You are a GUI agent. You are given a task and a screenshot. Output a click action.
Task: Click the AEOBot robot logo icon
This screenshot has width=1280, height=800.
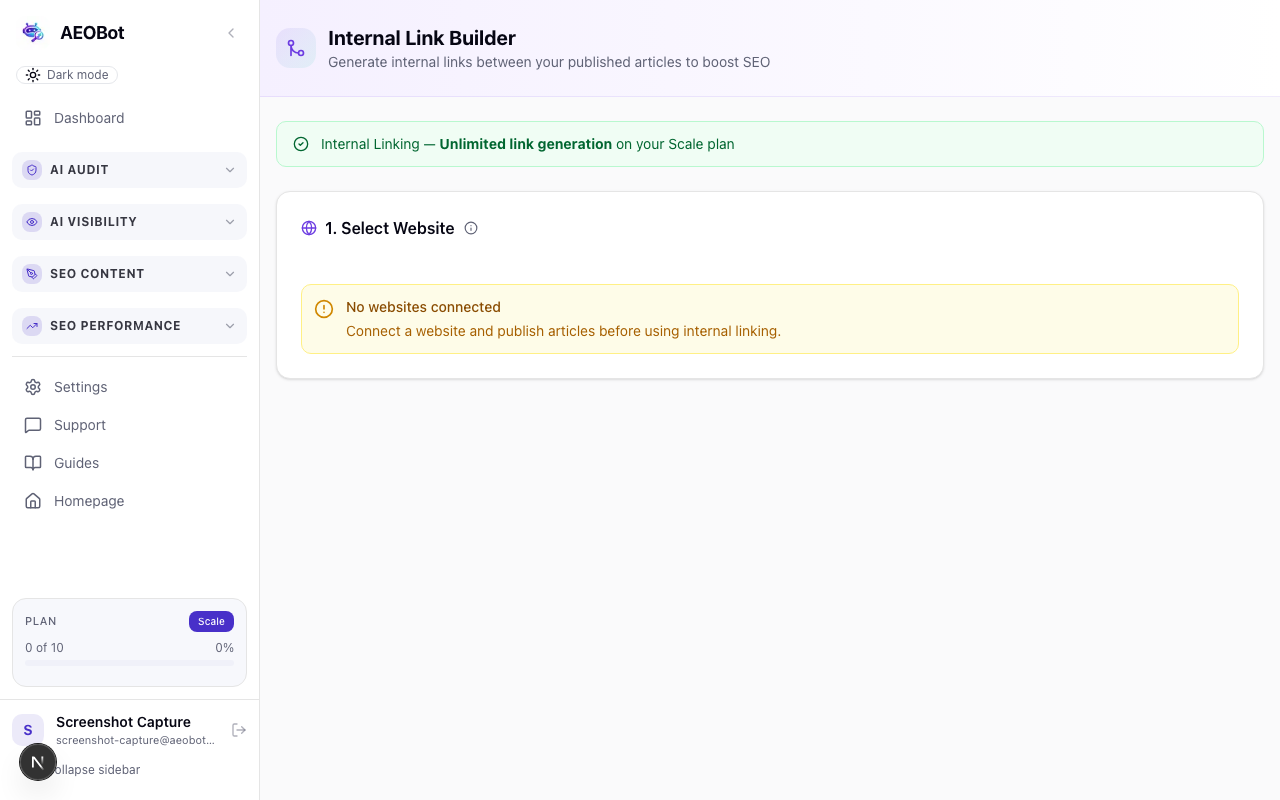click(x=33, y=32)
